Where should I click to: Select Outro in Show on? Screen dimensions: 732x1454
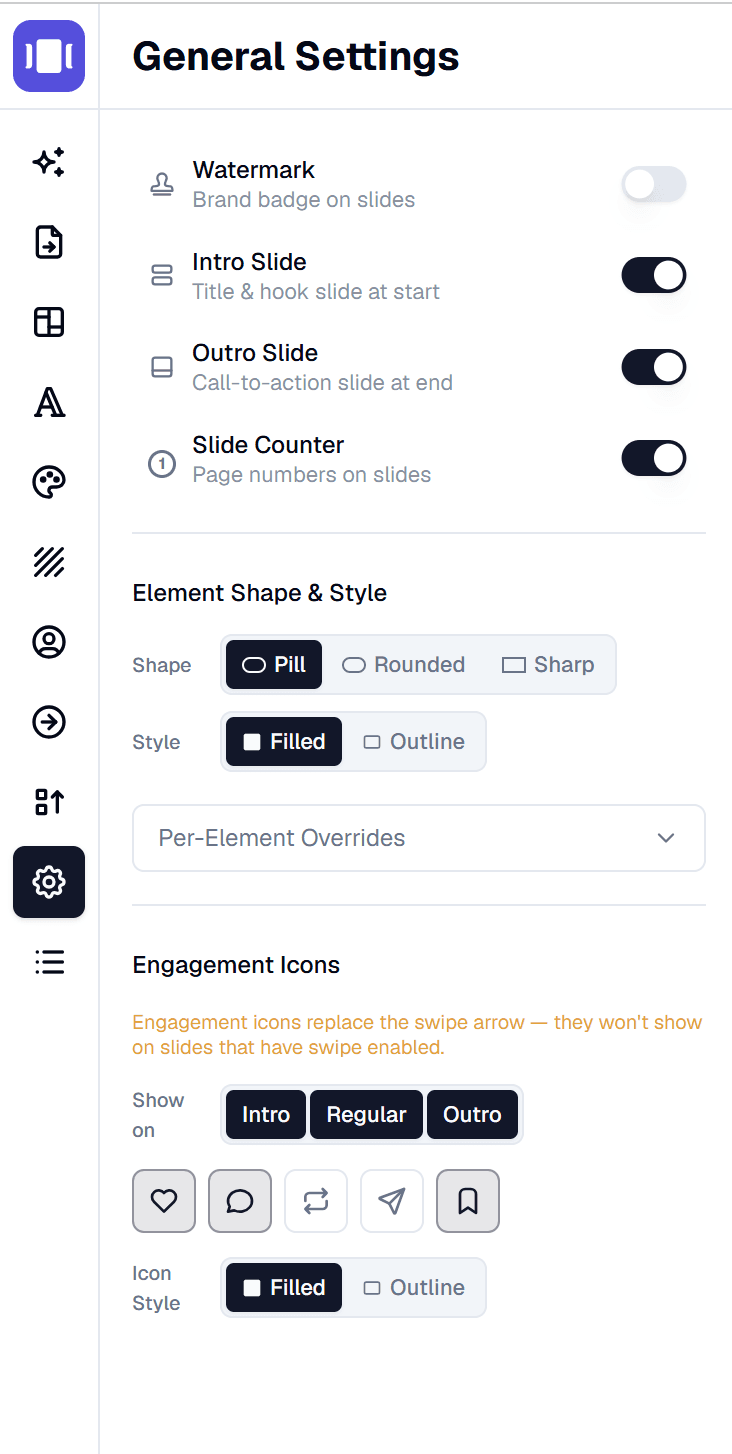[473, 1114]
